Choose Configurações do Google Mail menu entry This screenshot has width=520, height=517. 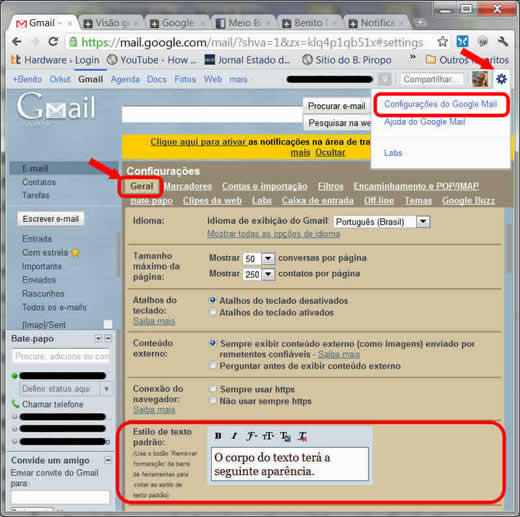coord(440,104)
